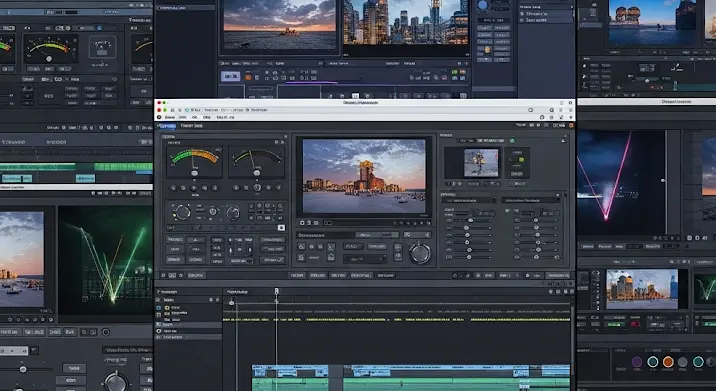Click the sunset tower preview monitor
Image resolution: width=716 pixels, height=391 pixels.
coord(364,176)
